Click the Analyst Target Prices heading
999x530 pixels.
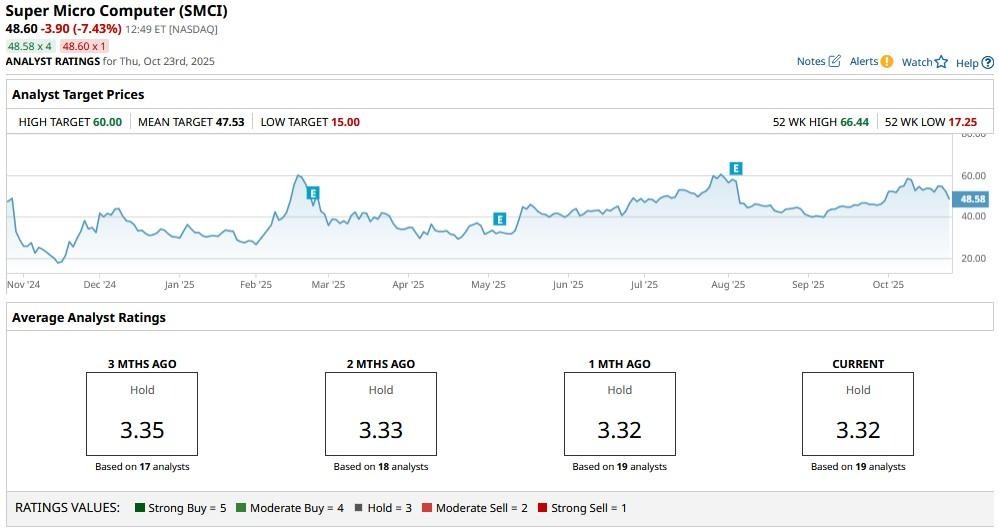click(78, 94)
